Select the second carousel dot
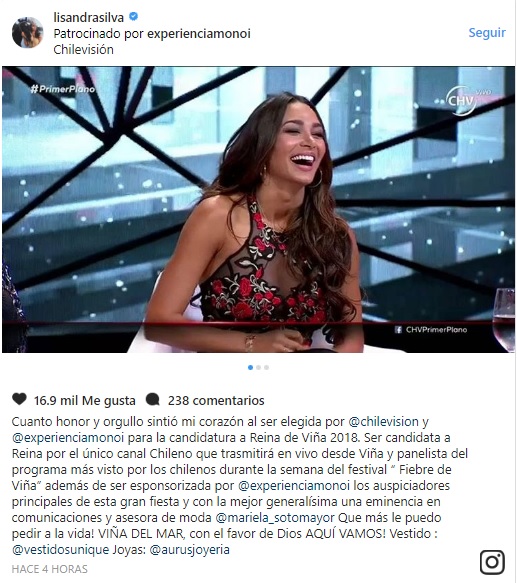Viewport: 517px width, 583px height. point(258,368)
